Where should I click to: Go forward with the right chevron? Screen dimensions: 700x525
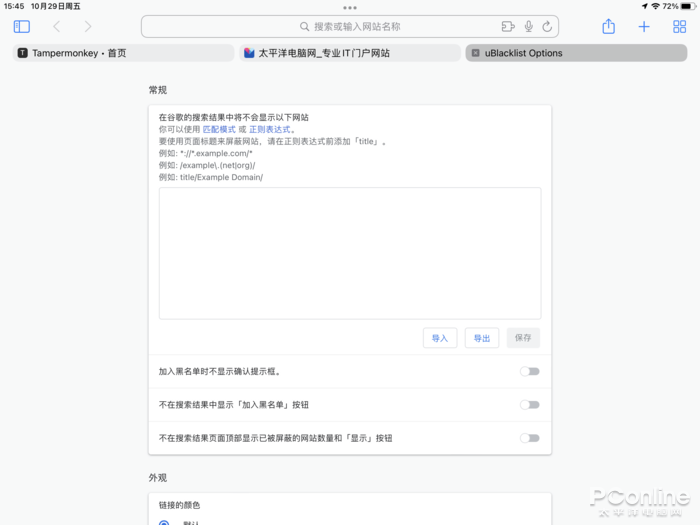click(88, 27)
